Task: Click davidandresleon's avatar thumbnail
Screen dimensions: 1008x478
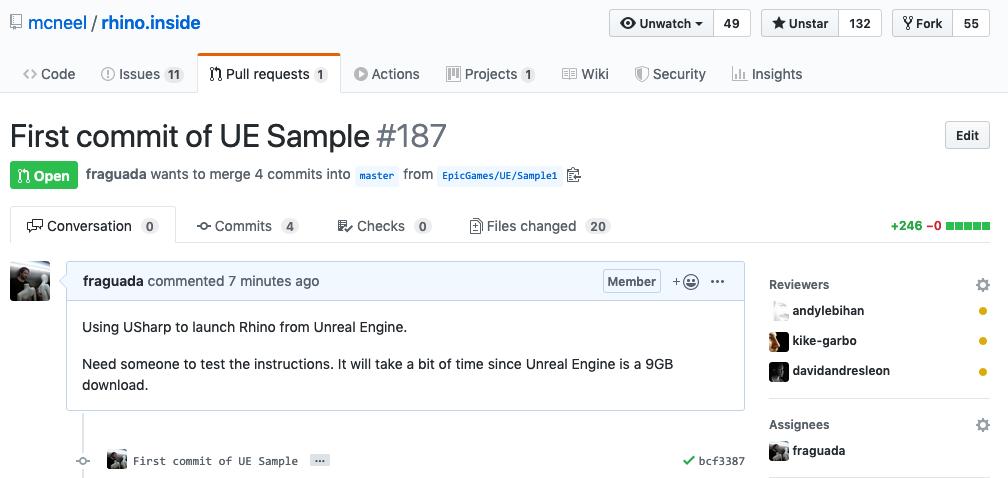Action: click(x=778, y=371)
